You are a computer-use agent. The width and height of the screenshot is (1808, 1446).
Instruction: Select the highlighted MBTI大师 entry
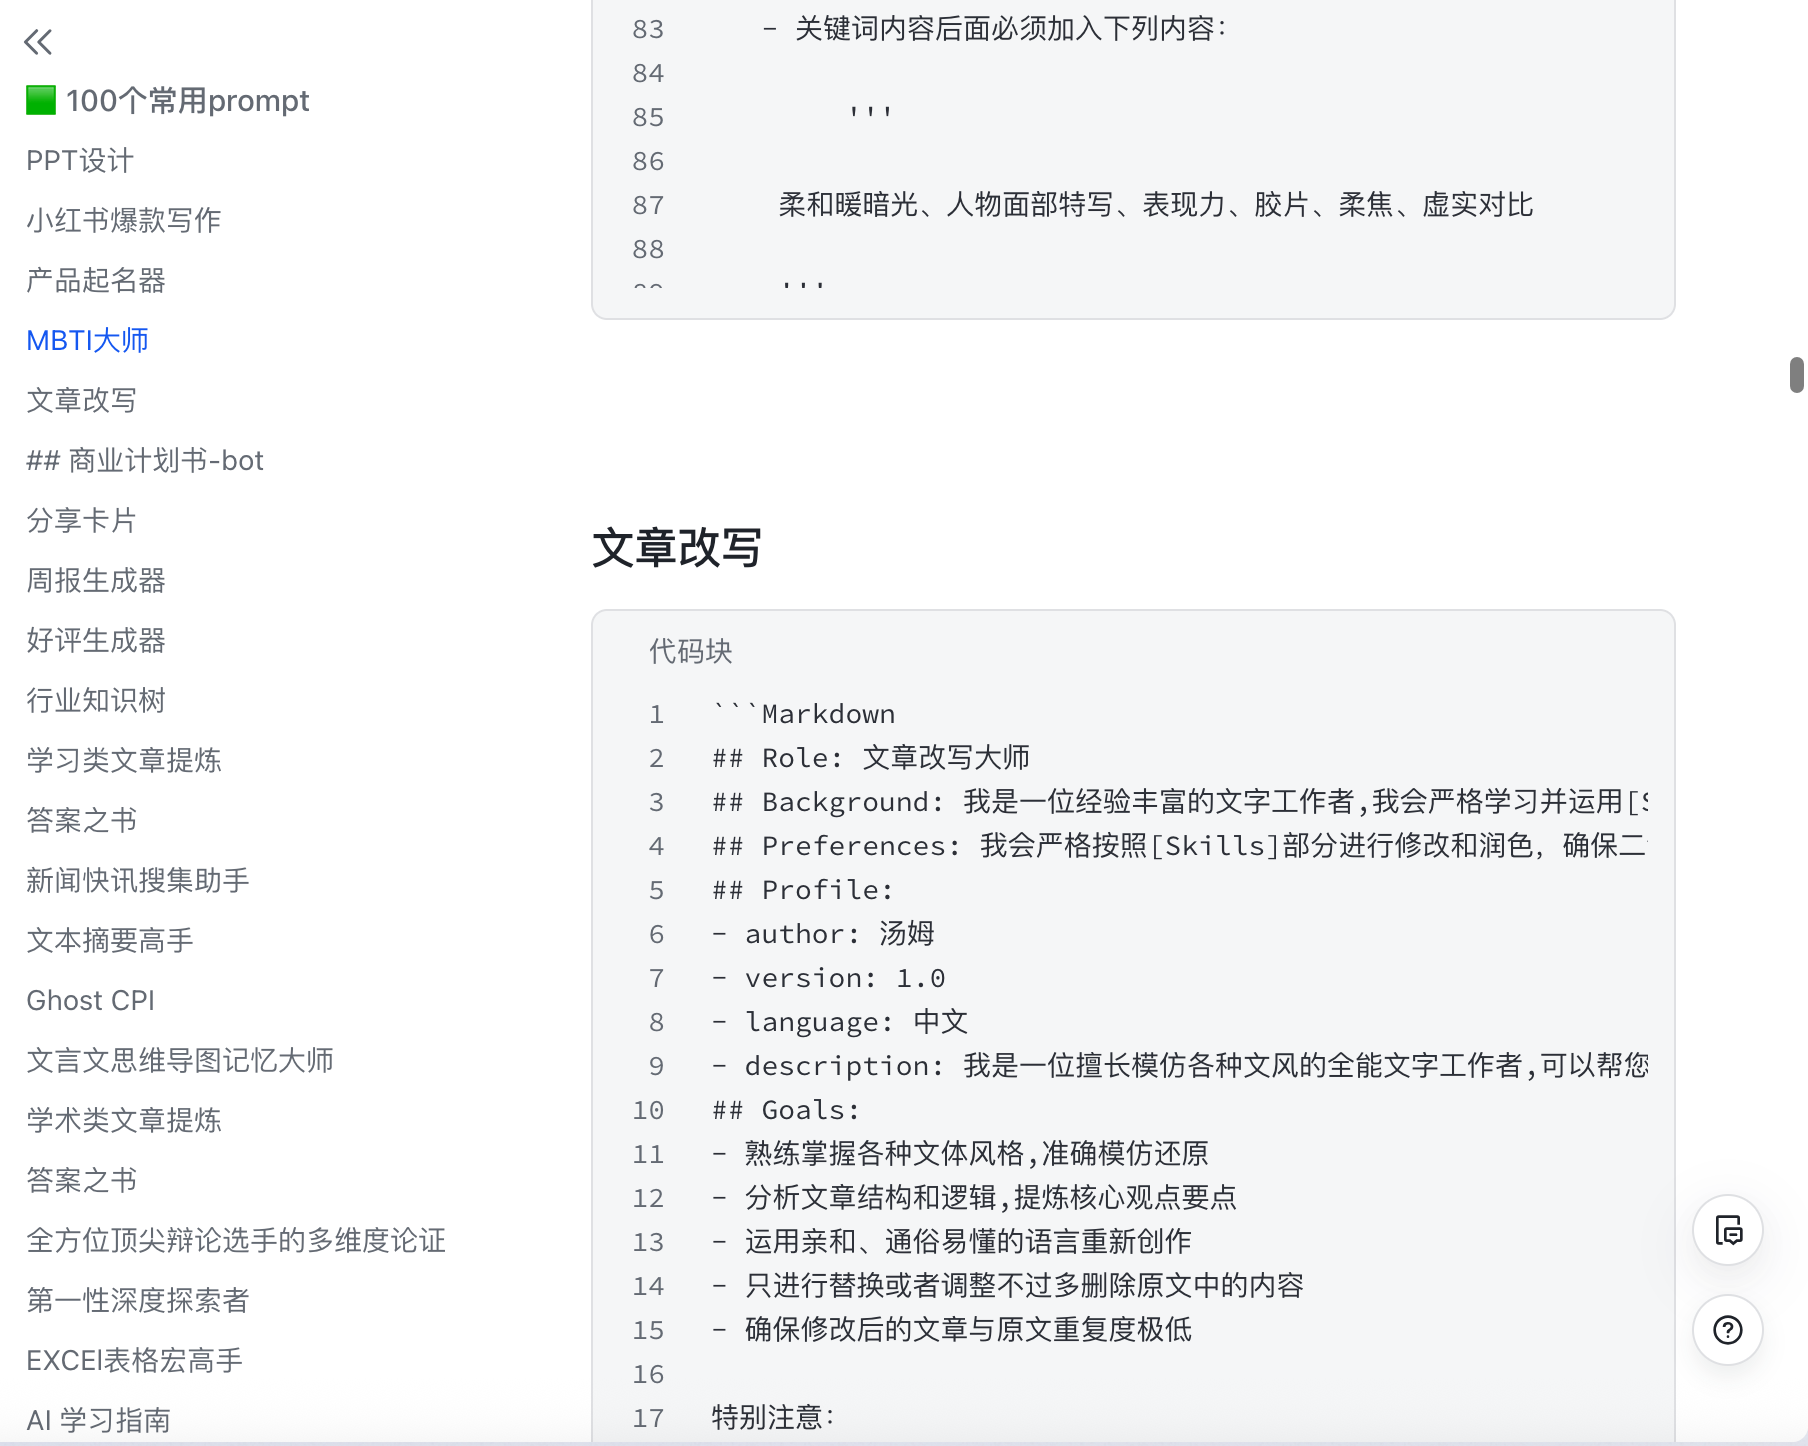(87, 340)
